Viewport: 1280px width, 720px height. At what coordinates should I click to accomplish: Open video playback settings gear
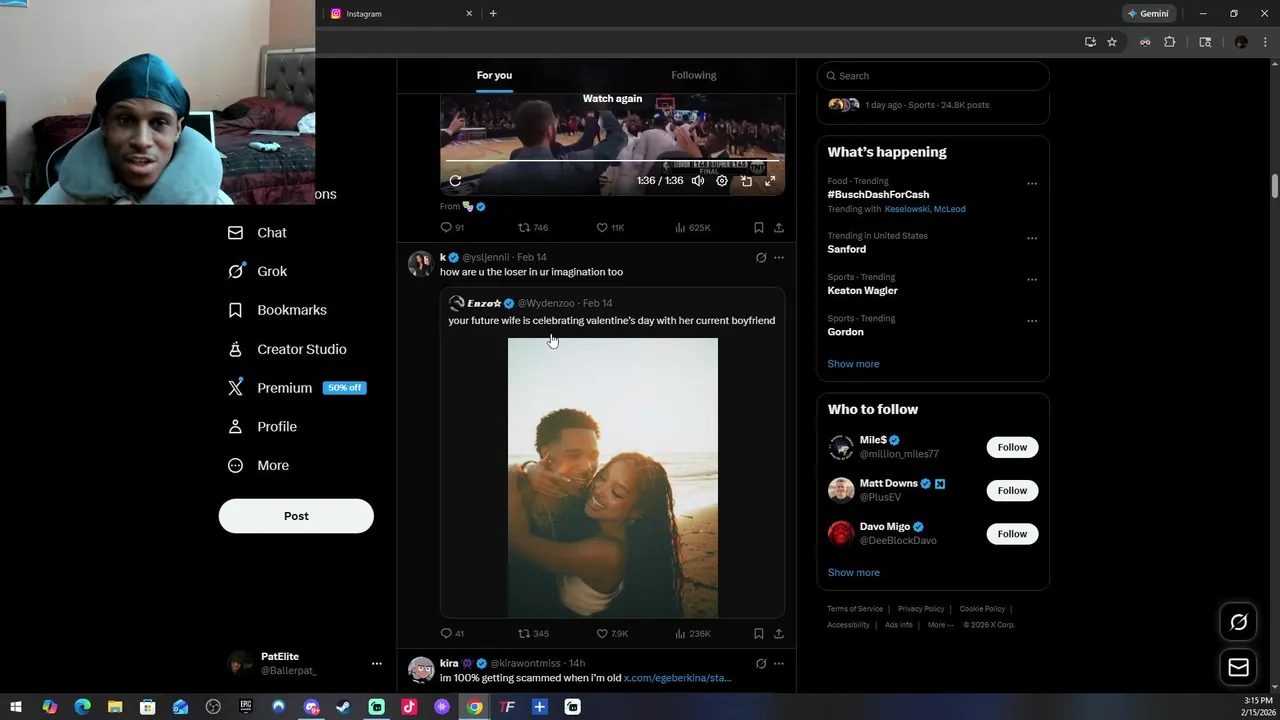(722, 181)
